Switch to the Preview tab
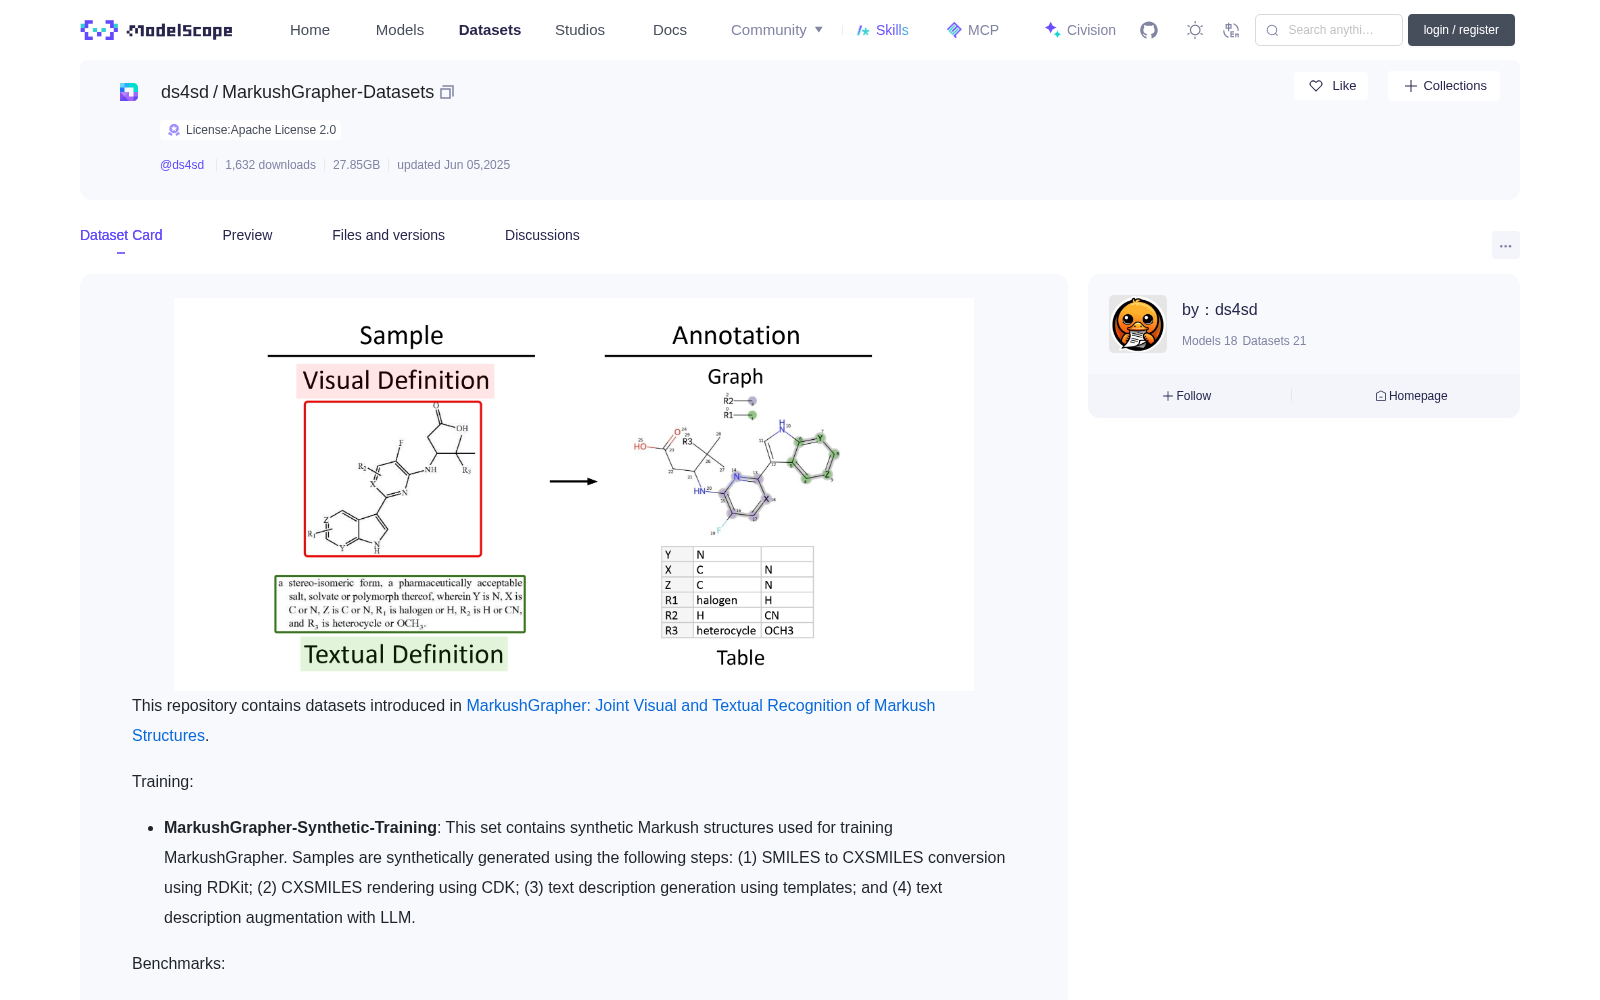The height and width of the screenshot is (1000, 1600). point(247,235)
